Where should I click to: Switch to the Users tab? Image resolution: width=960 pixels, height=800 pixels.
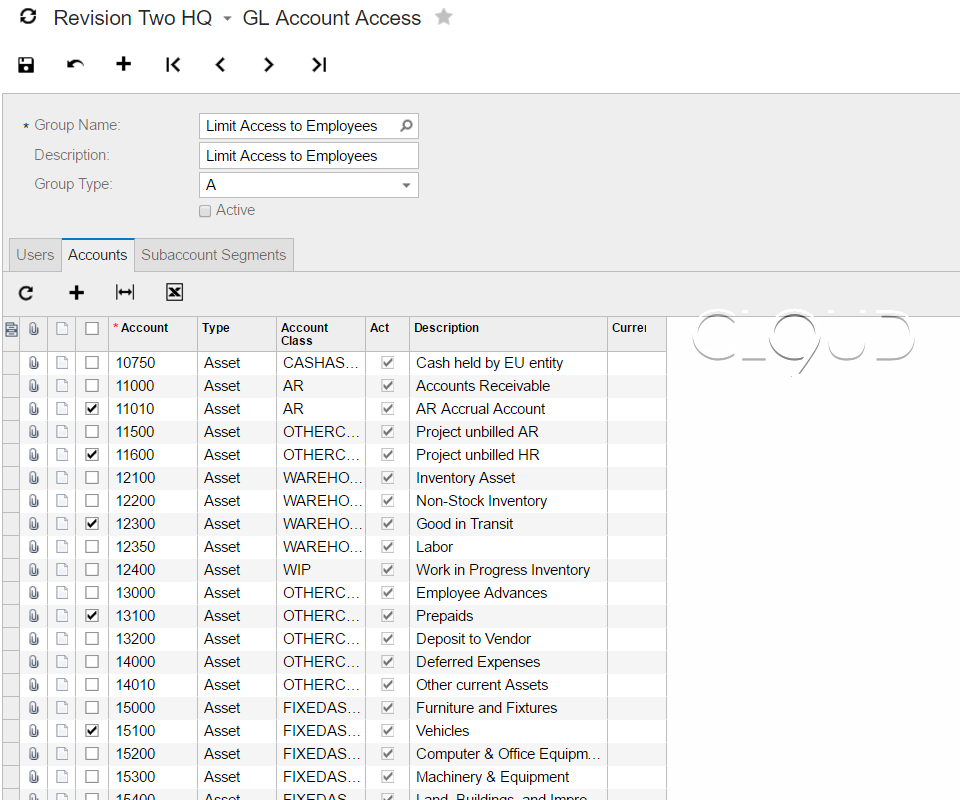point(35,255)
